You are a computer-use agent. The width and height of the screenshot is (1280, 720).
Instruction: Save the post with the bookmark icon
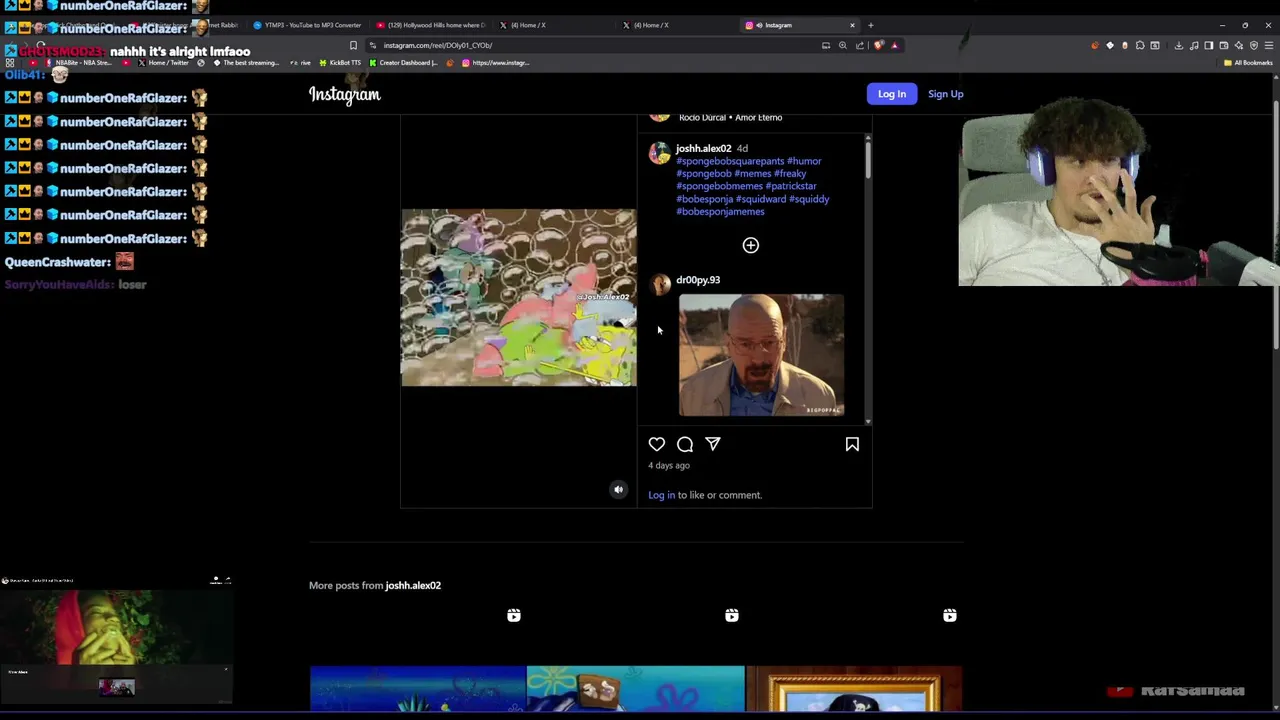point(852,444)
